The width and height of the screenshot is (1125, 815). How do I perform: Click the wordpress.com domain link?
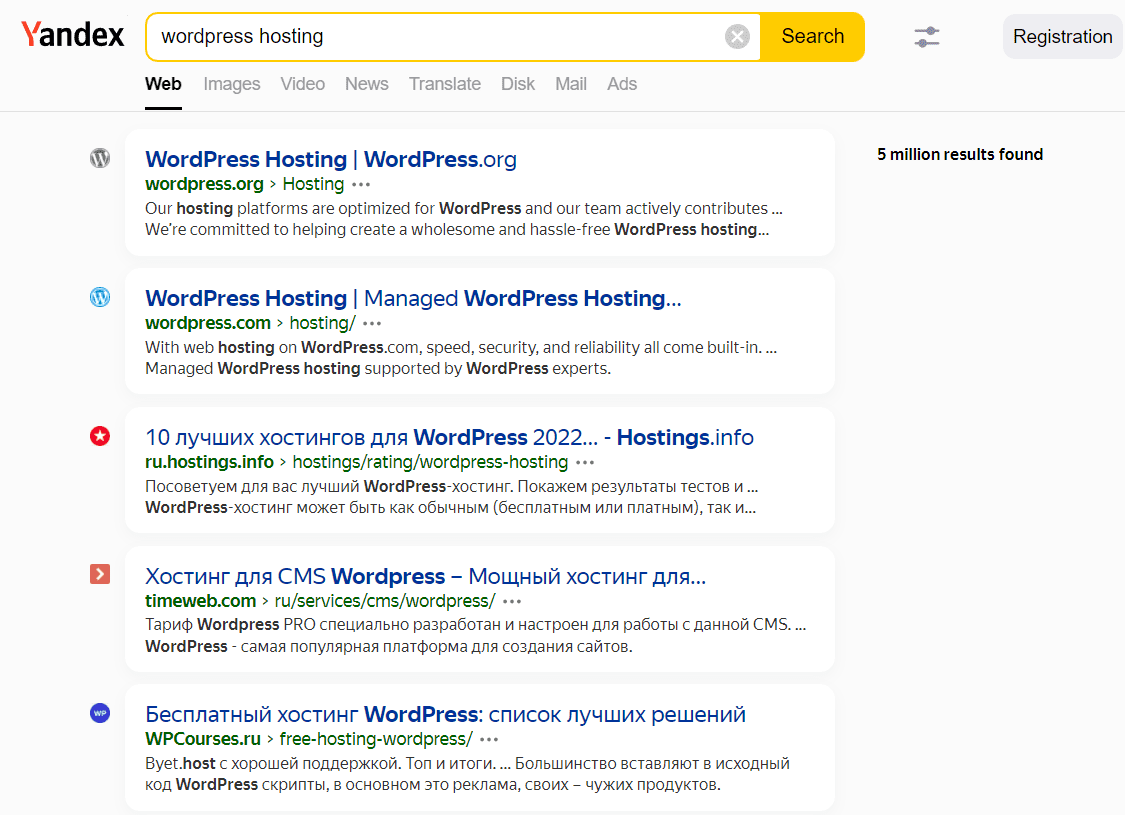click(208, 324)
